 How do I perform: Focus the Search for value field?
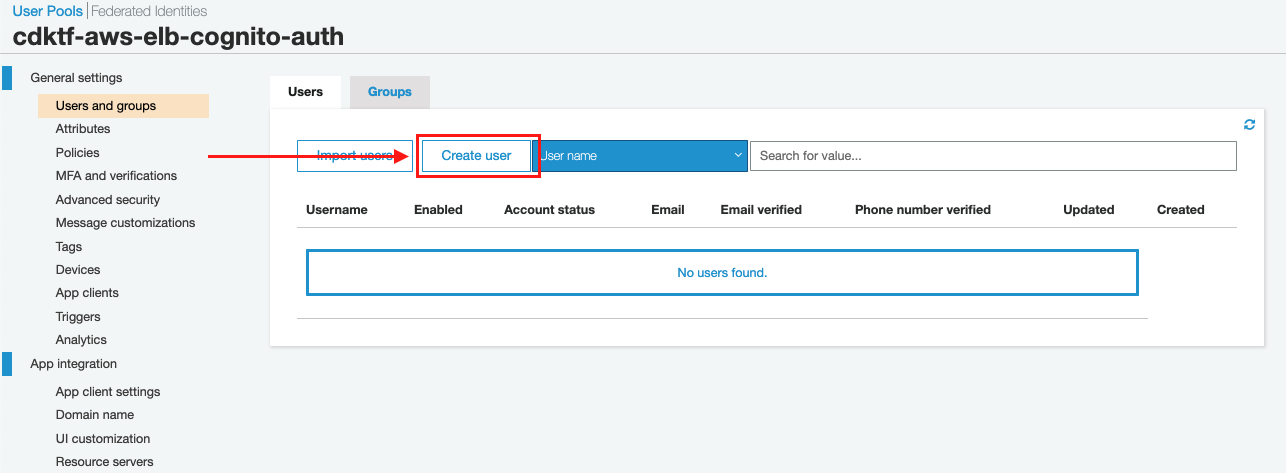993,156
